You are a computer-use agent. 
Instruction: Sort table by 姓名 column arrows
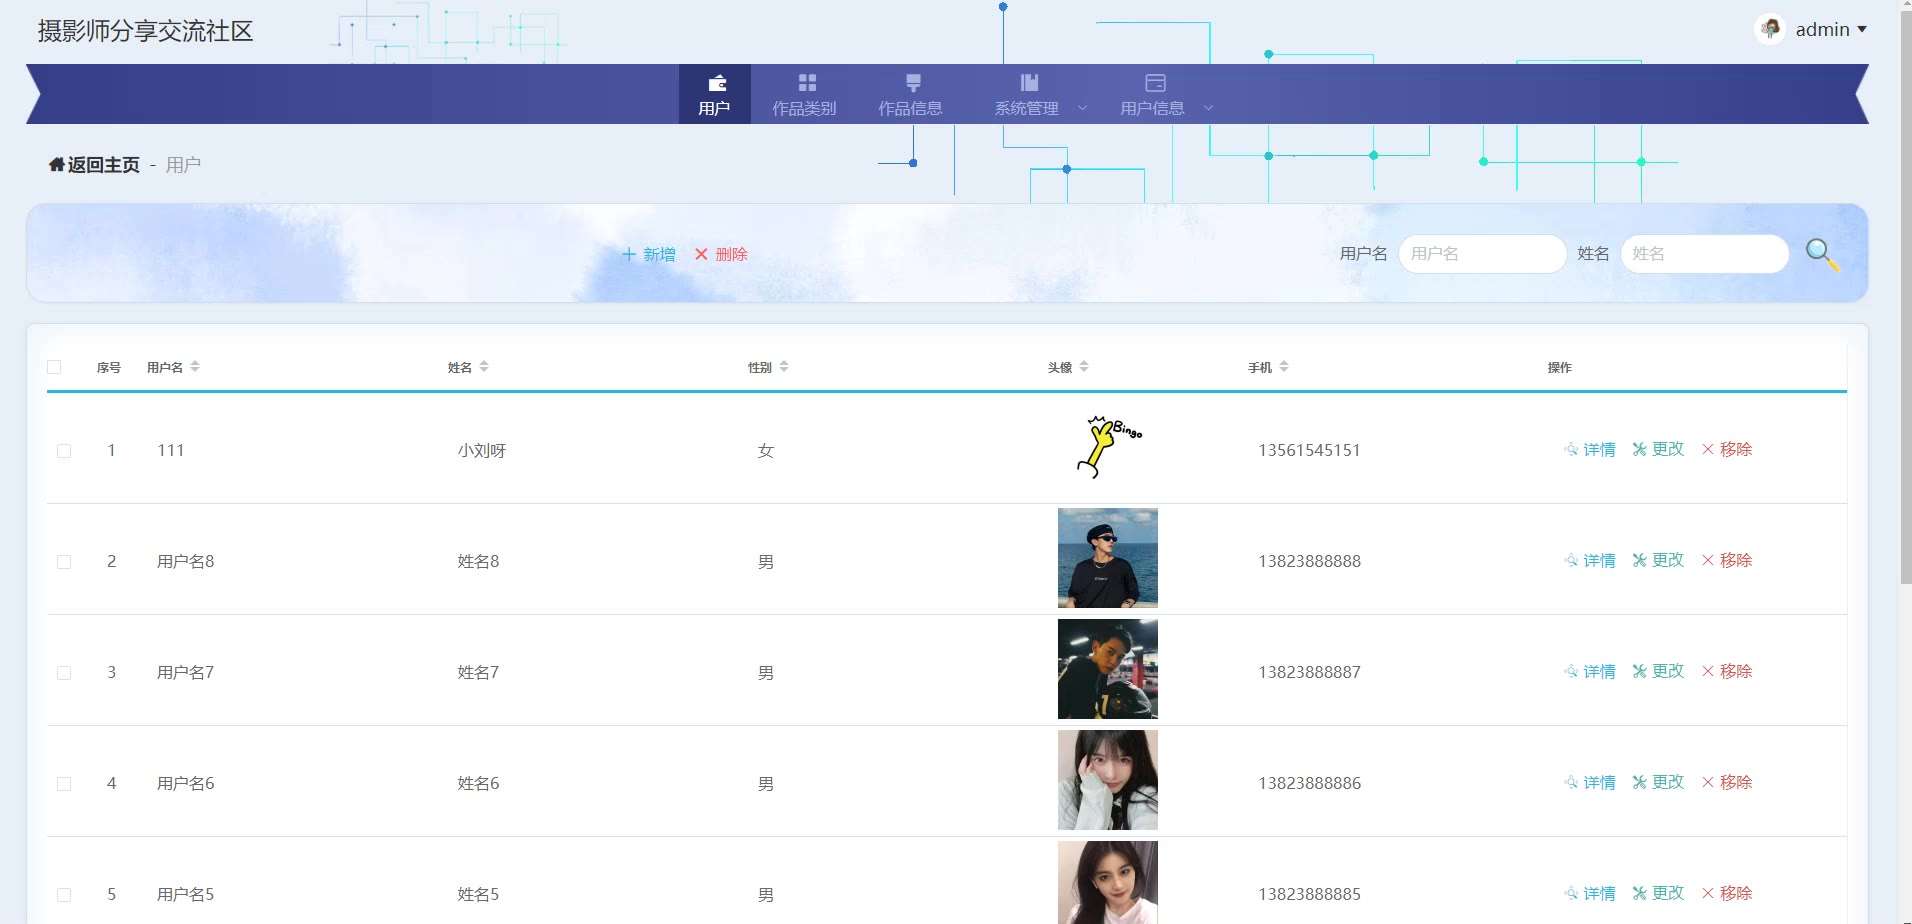[484, 367]
